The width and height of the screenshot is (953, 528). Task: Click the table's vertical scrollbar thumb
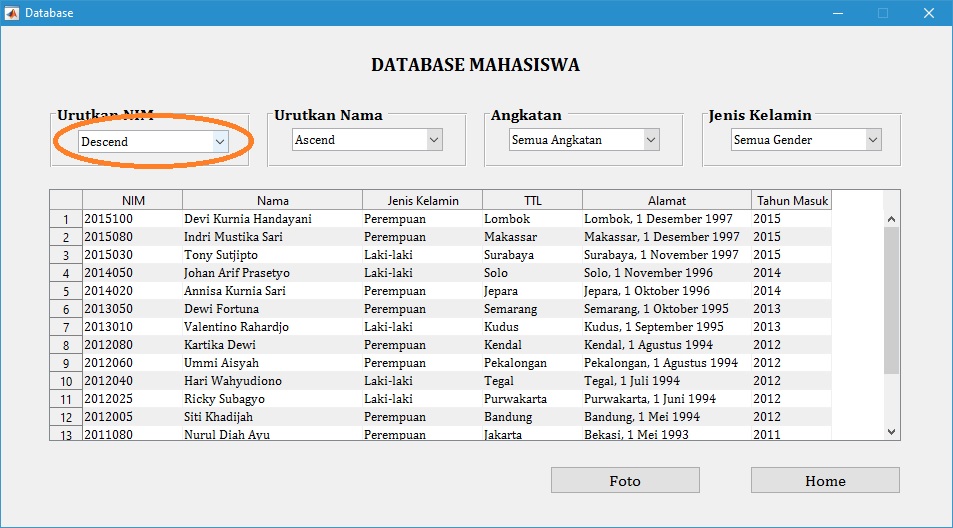pyautogui.click(x=891, y=300)
